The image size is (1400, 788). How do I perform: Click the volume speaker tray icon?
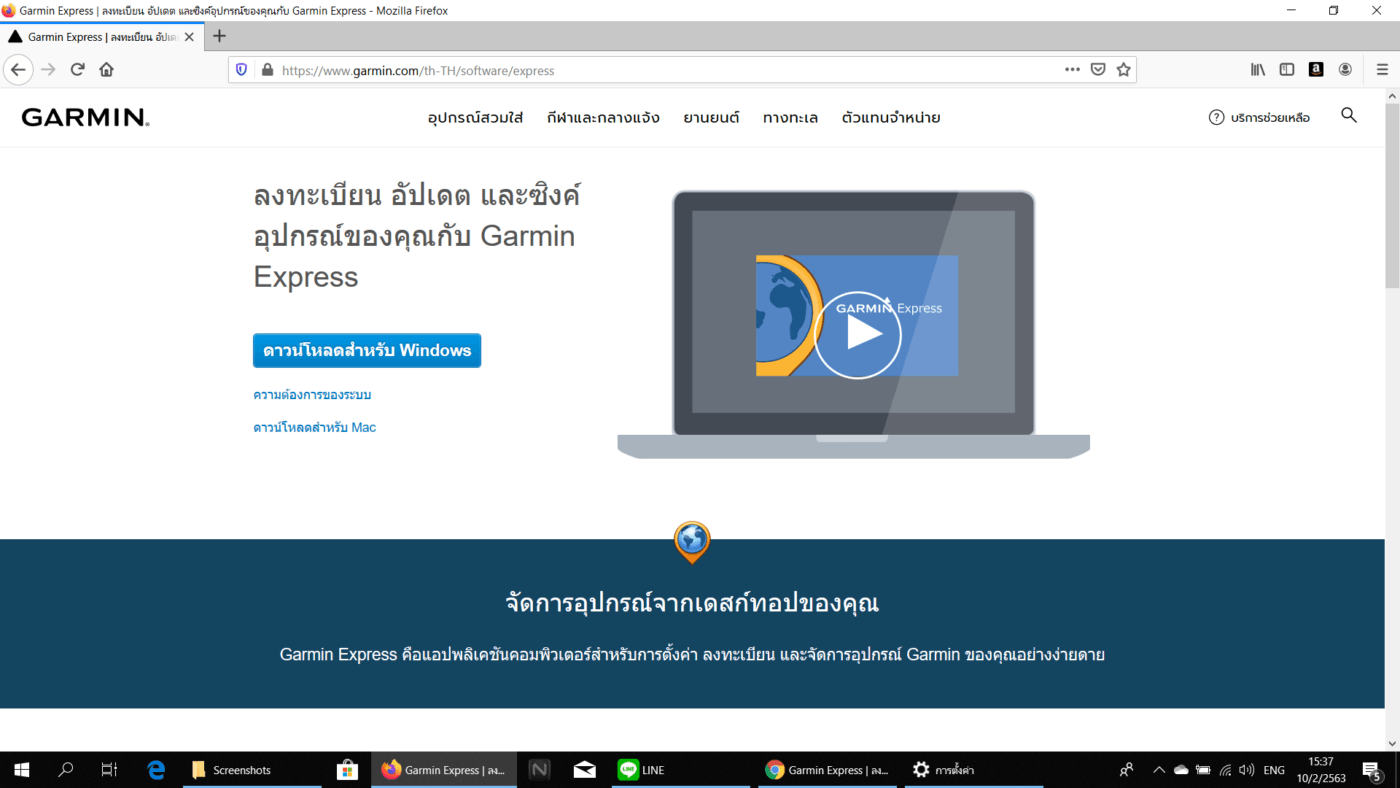click(1246, 770)
